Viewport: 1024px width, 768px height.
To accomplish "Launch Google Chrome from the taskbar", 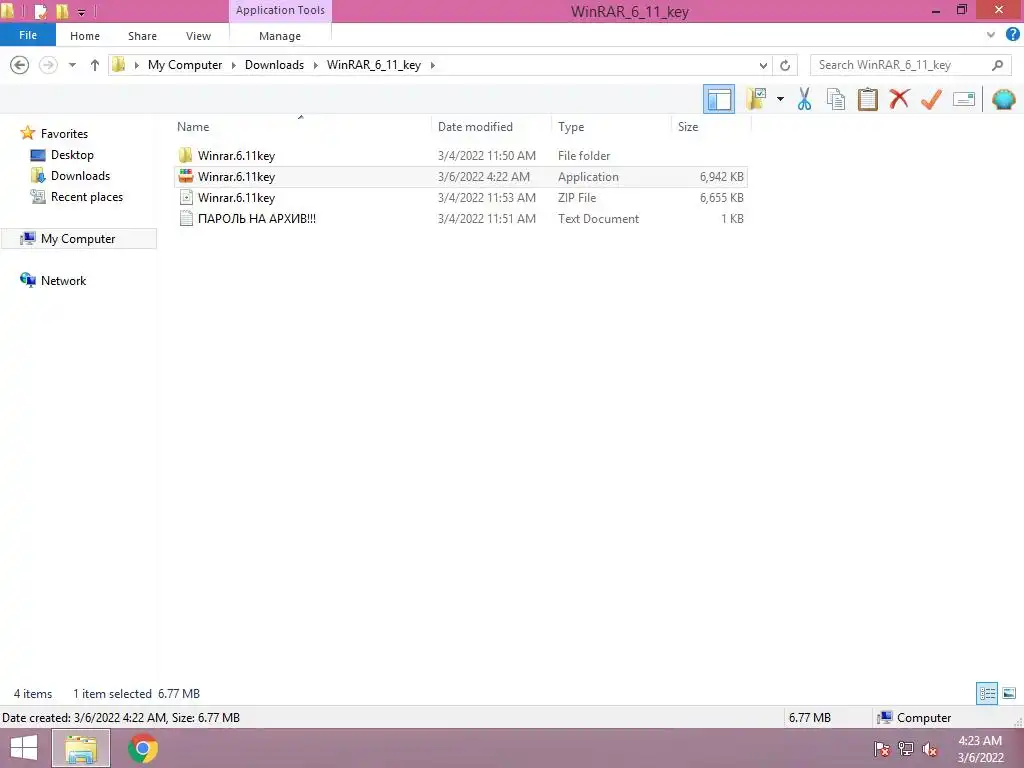I will (x=143, y=748).
